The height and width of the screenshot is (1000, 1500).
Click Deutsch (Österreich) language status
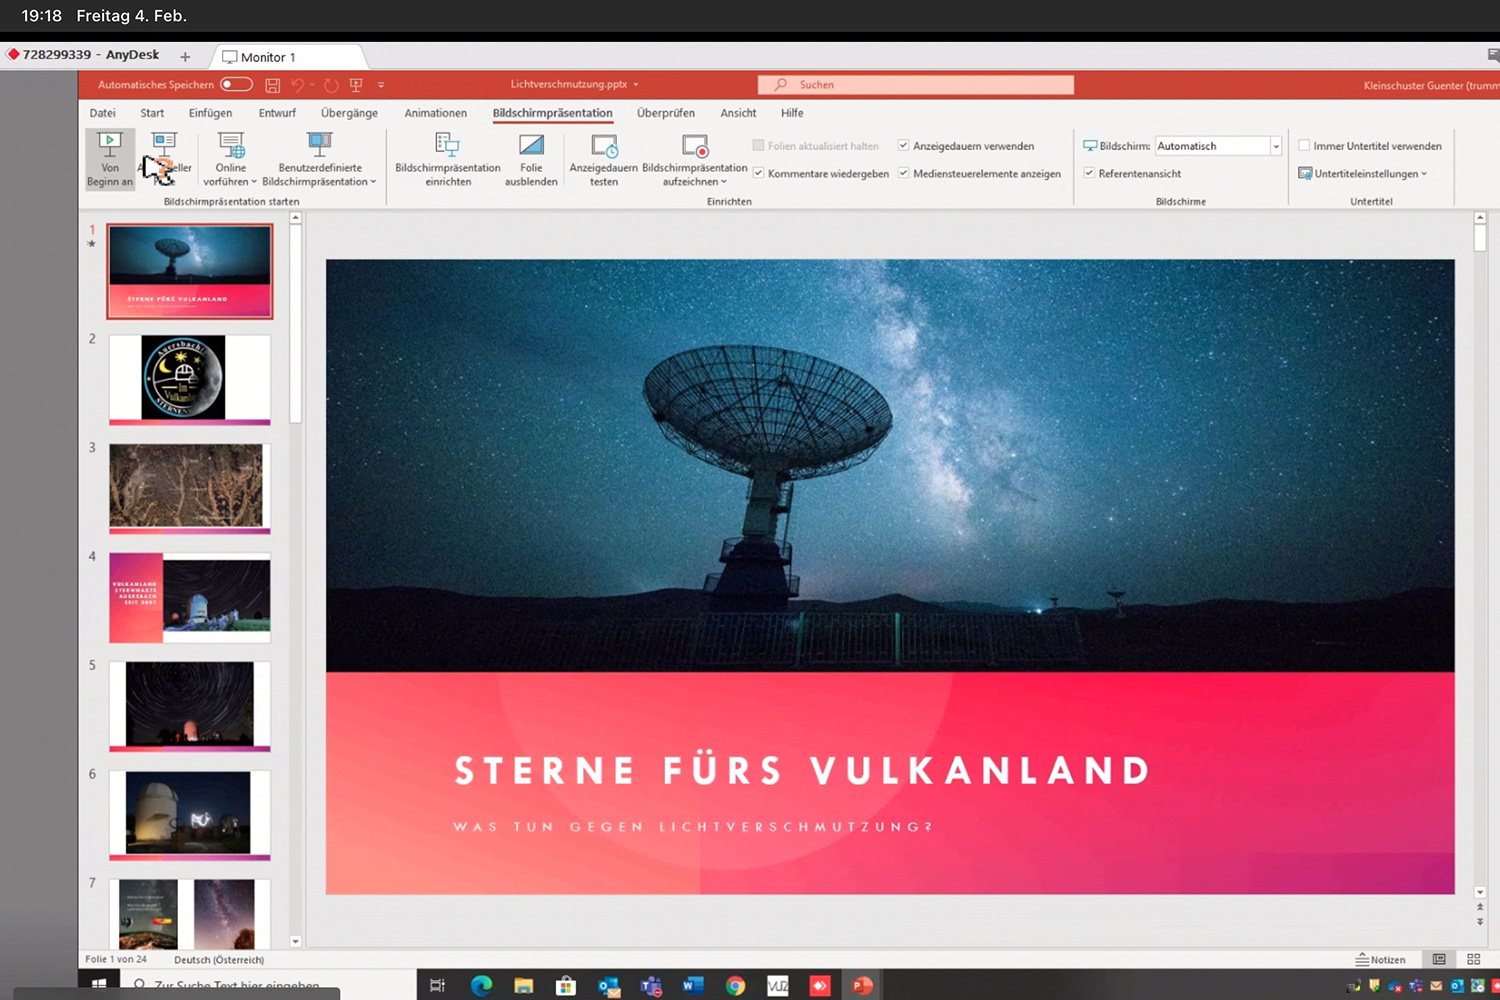(219, 960)
